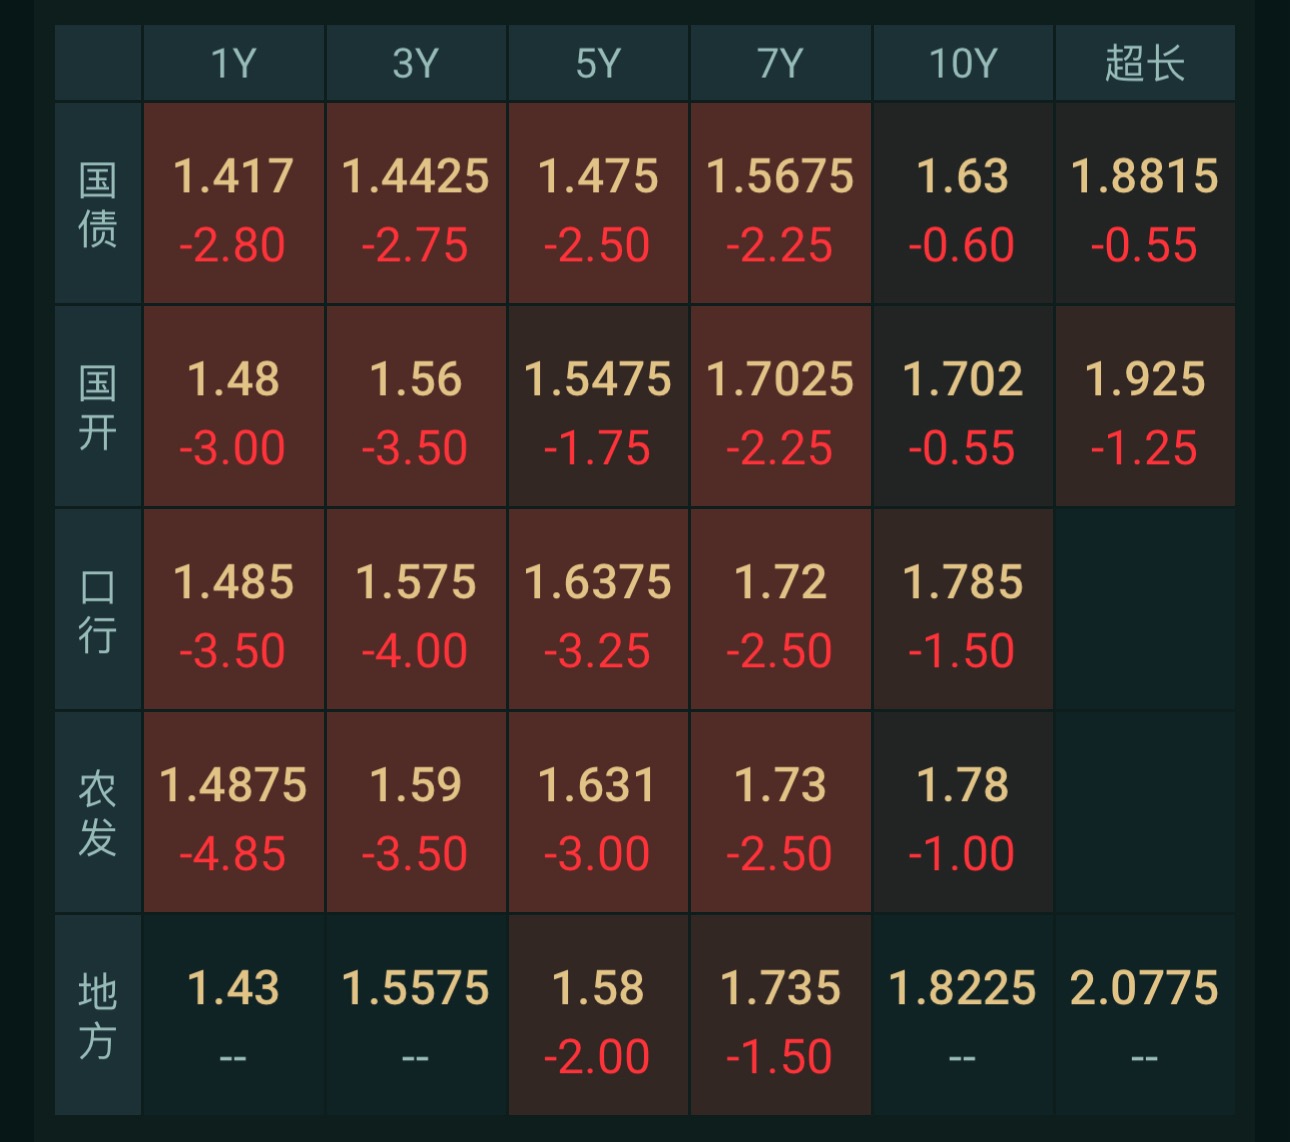Viewport: 1290px width, 1142px height.
Task: Select the 1Y column header
Action: coord(234,63)
